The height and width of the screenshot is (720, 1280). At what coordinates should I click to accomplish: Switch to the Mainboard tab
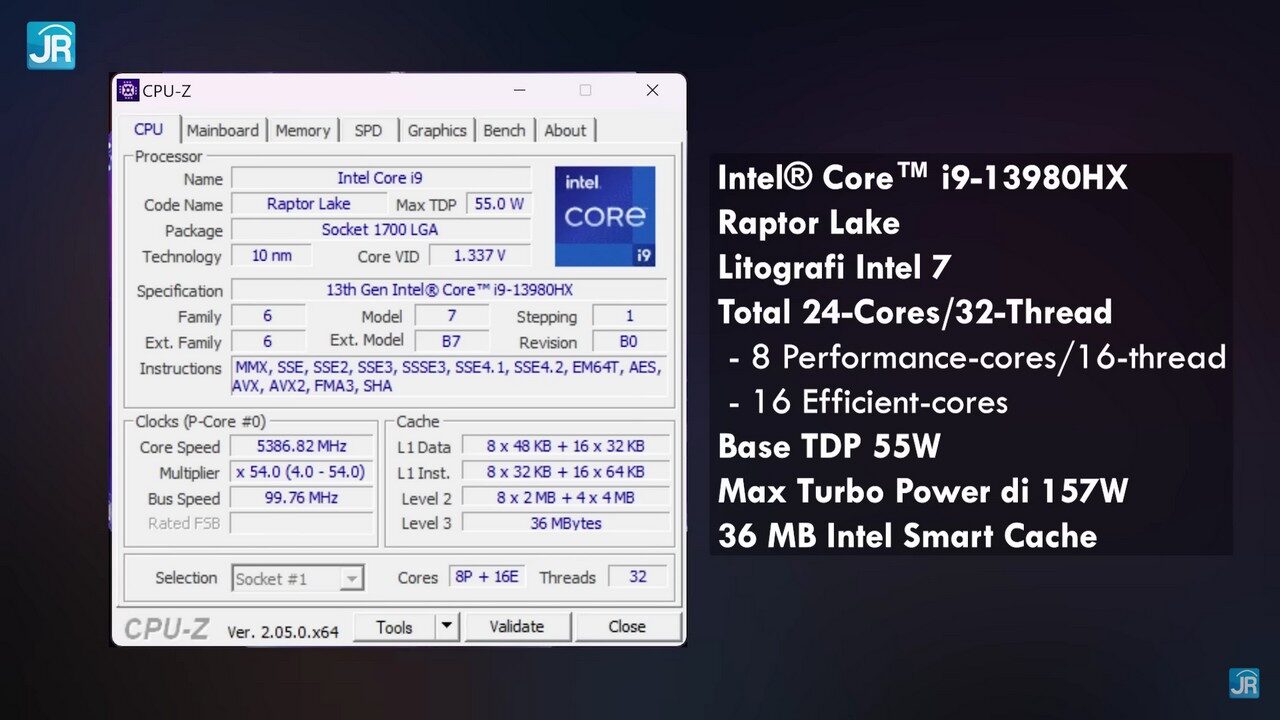coord(223,130)
